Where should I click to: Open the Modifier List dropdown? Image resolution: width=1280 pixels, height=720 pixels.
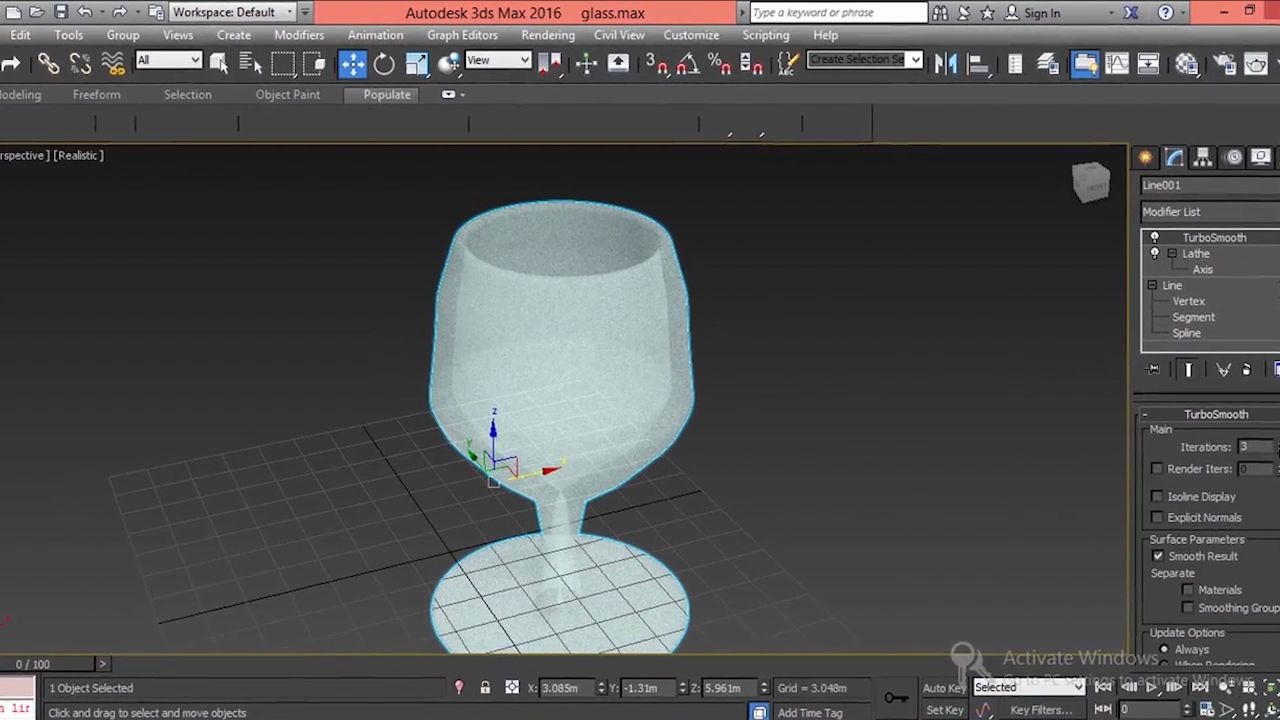click(x=1208, y=211)
